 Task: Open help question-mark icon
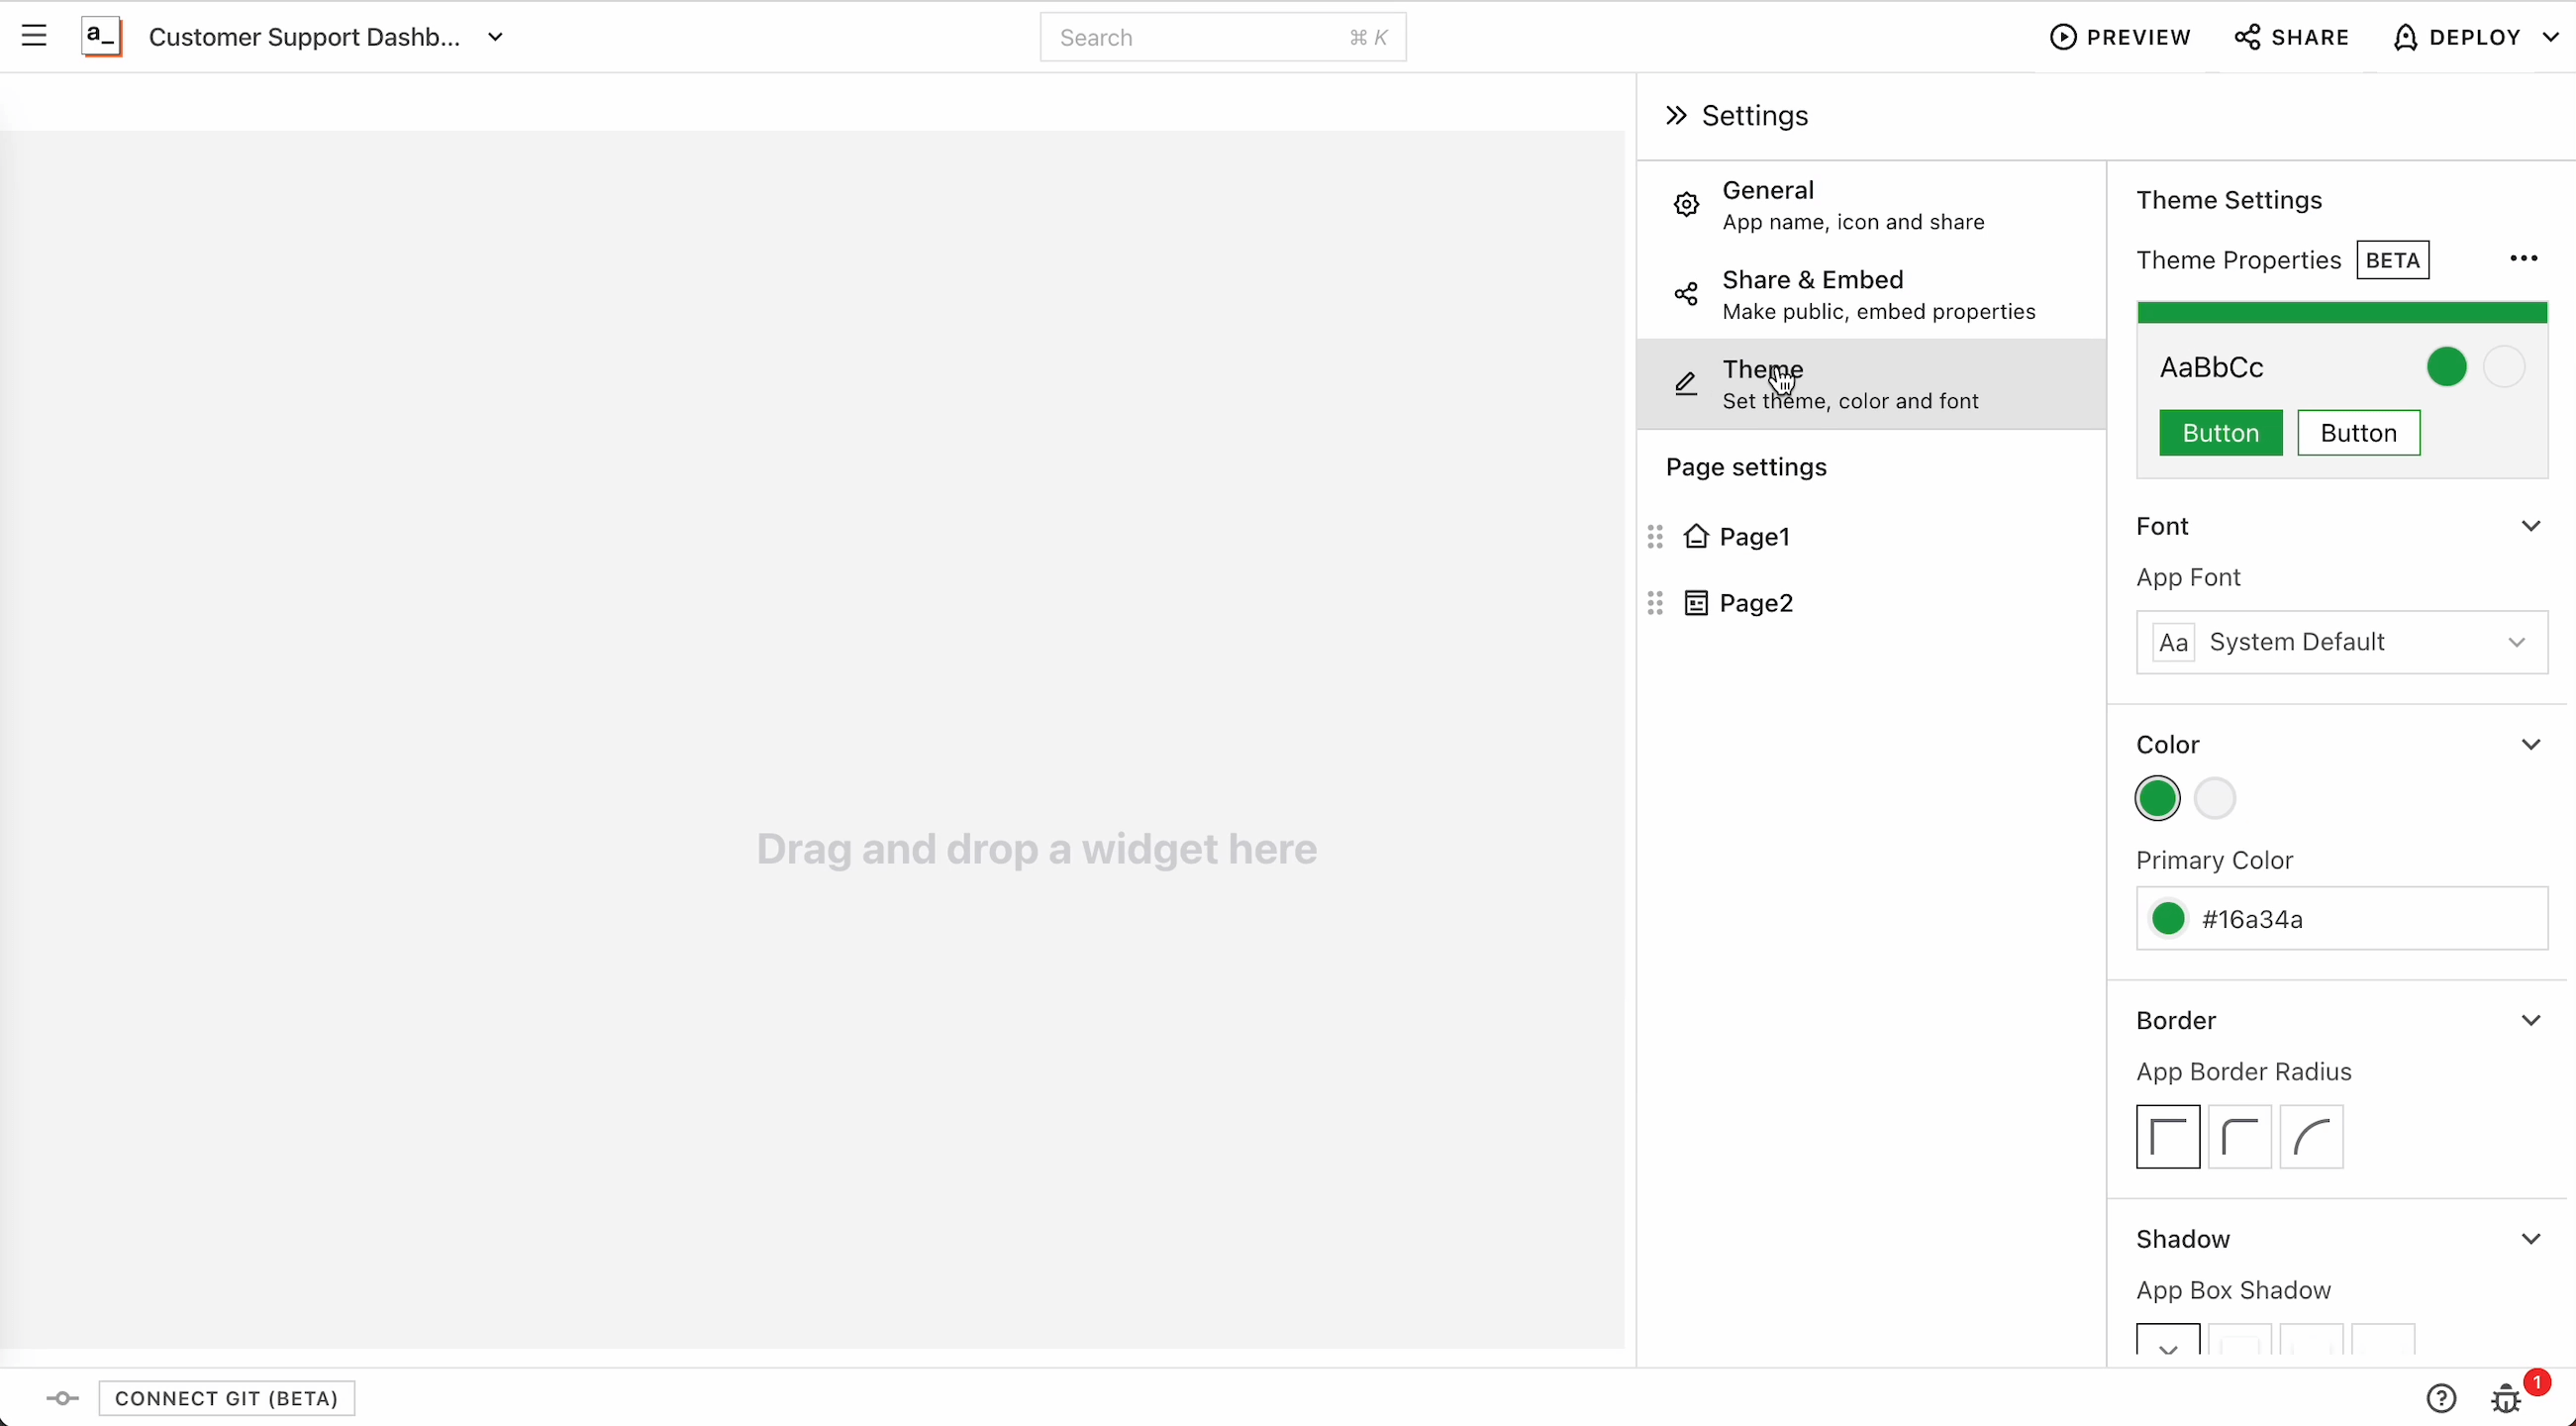pos(2441,1398)
